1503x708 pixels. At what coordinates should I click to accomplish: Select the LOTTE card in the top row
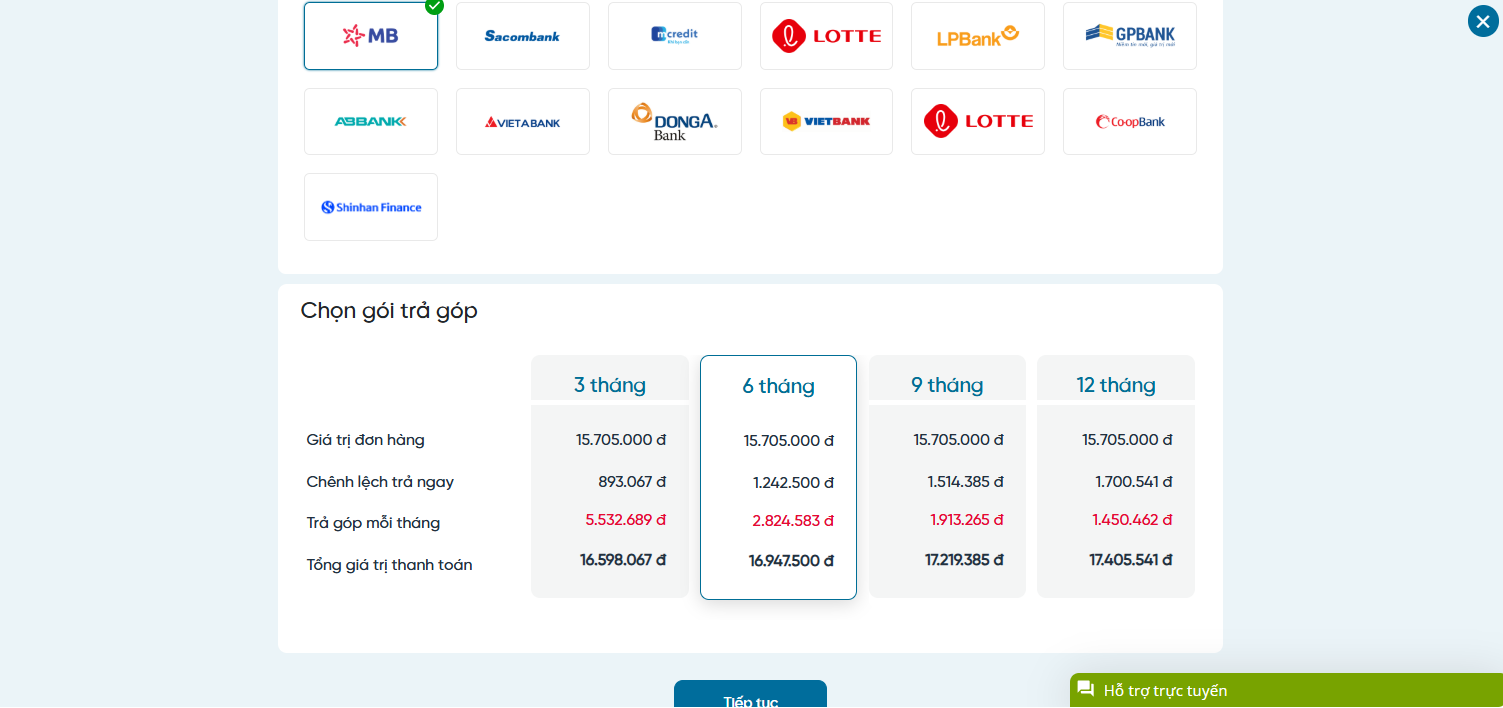coord(826,36)
